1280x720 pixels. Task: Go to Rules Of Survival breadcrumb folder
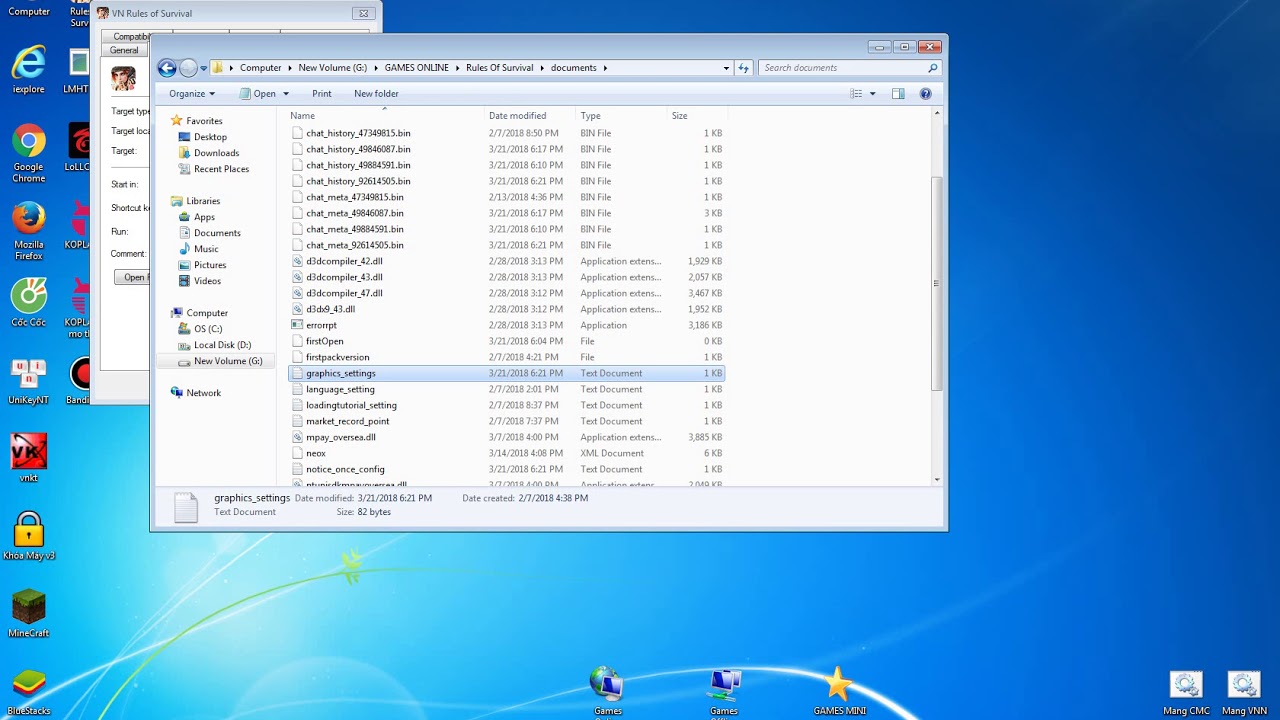pos(499,68)
